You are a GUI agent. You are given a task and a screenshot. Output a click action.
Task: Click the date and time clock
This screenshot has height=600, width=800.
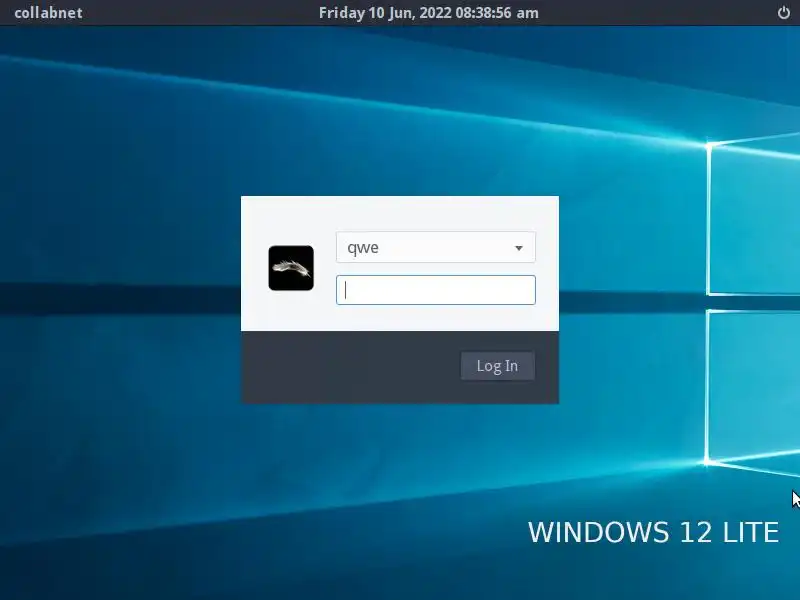pos(429,13)
